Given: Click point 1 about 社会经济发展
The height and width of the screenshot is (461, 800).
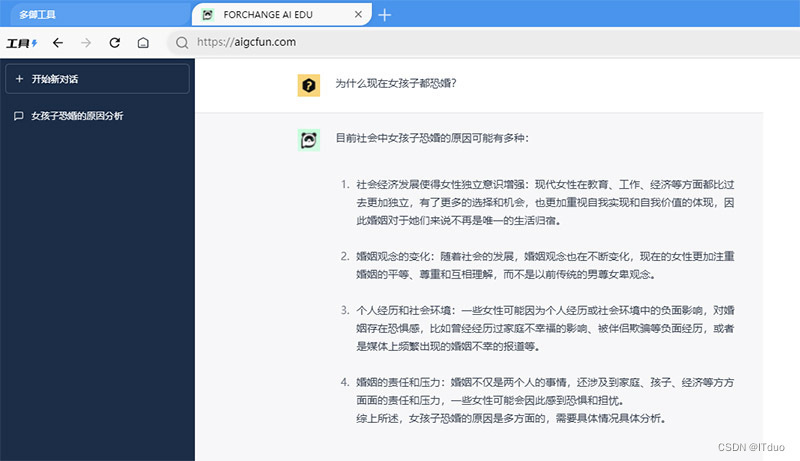Looking at the screenshot, I should tap(545, 202).
